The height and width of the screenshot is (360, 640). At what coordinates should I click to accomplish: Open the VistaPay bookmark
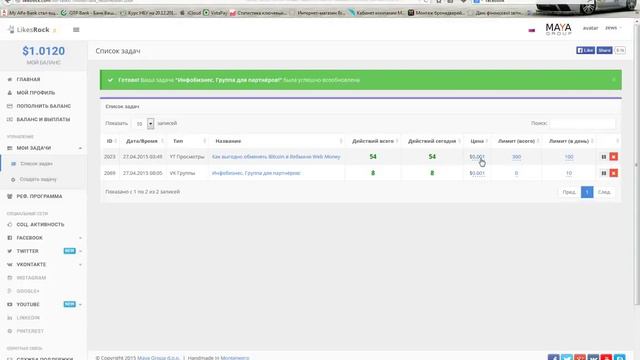215,13
